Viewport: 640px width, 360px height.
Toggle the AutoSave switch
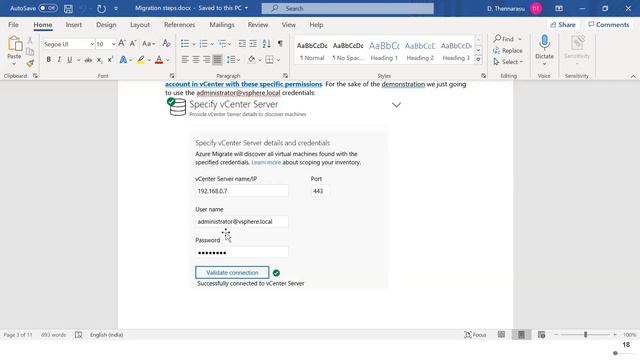[48, 8]
